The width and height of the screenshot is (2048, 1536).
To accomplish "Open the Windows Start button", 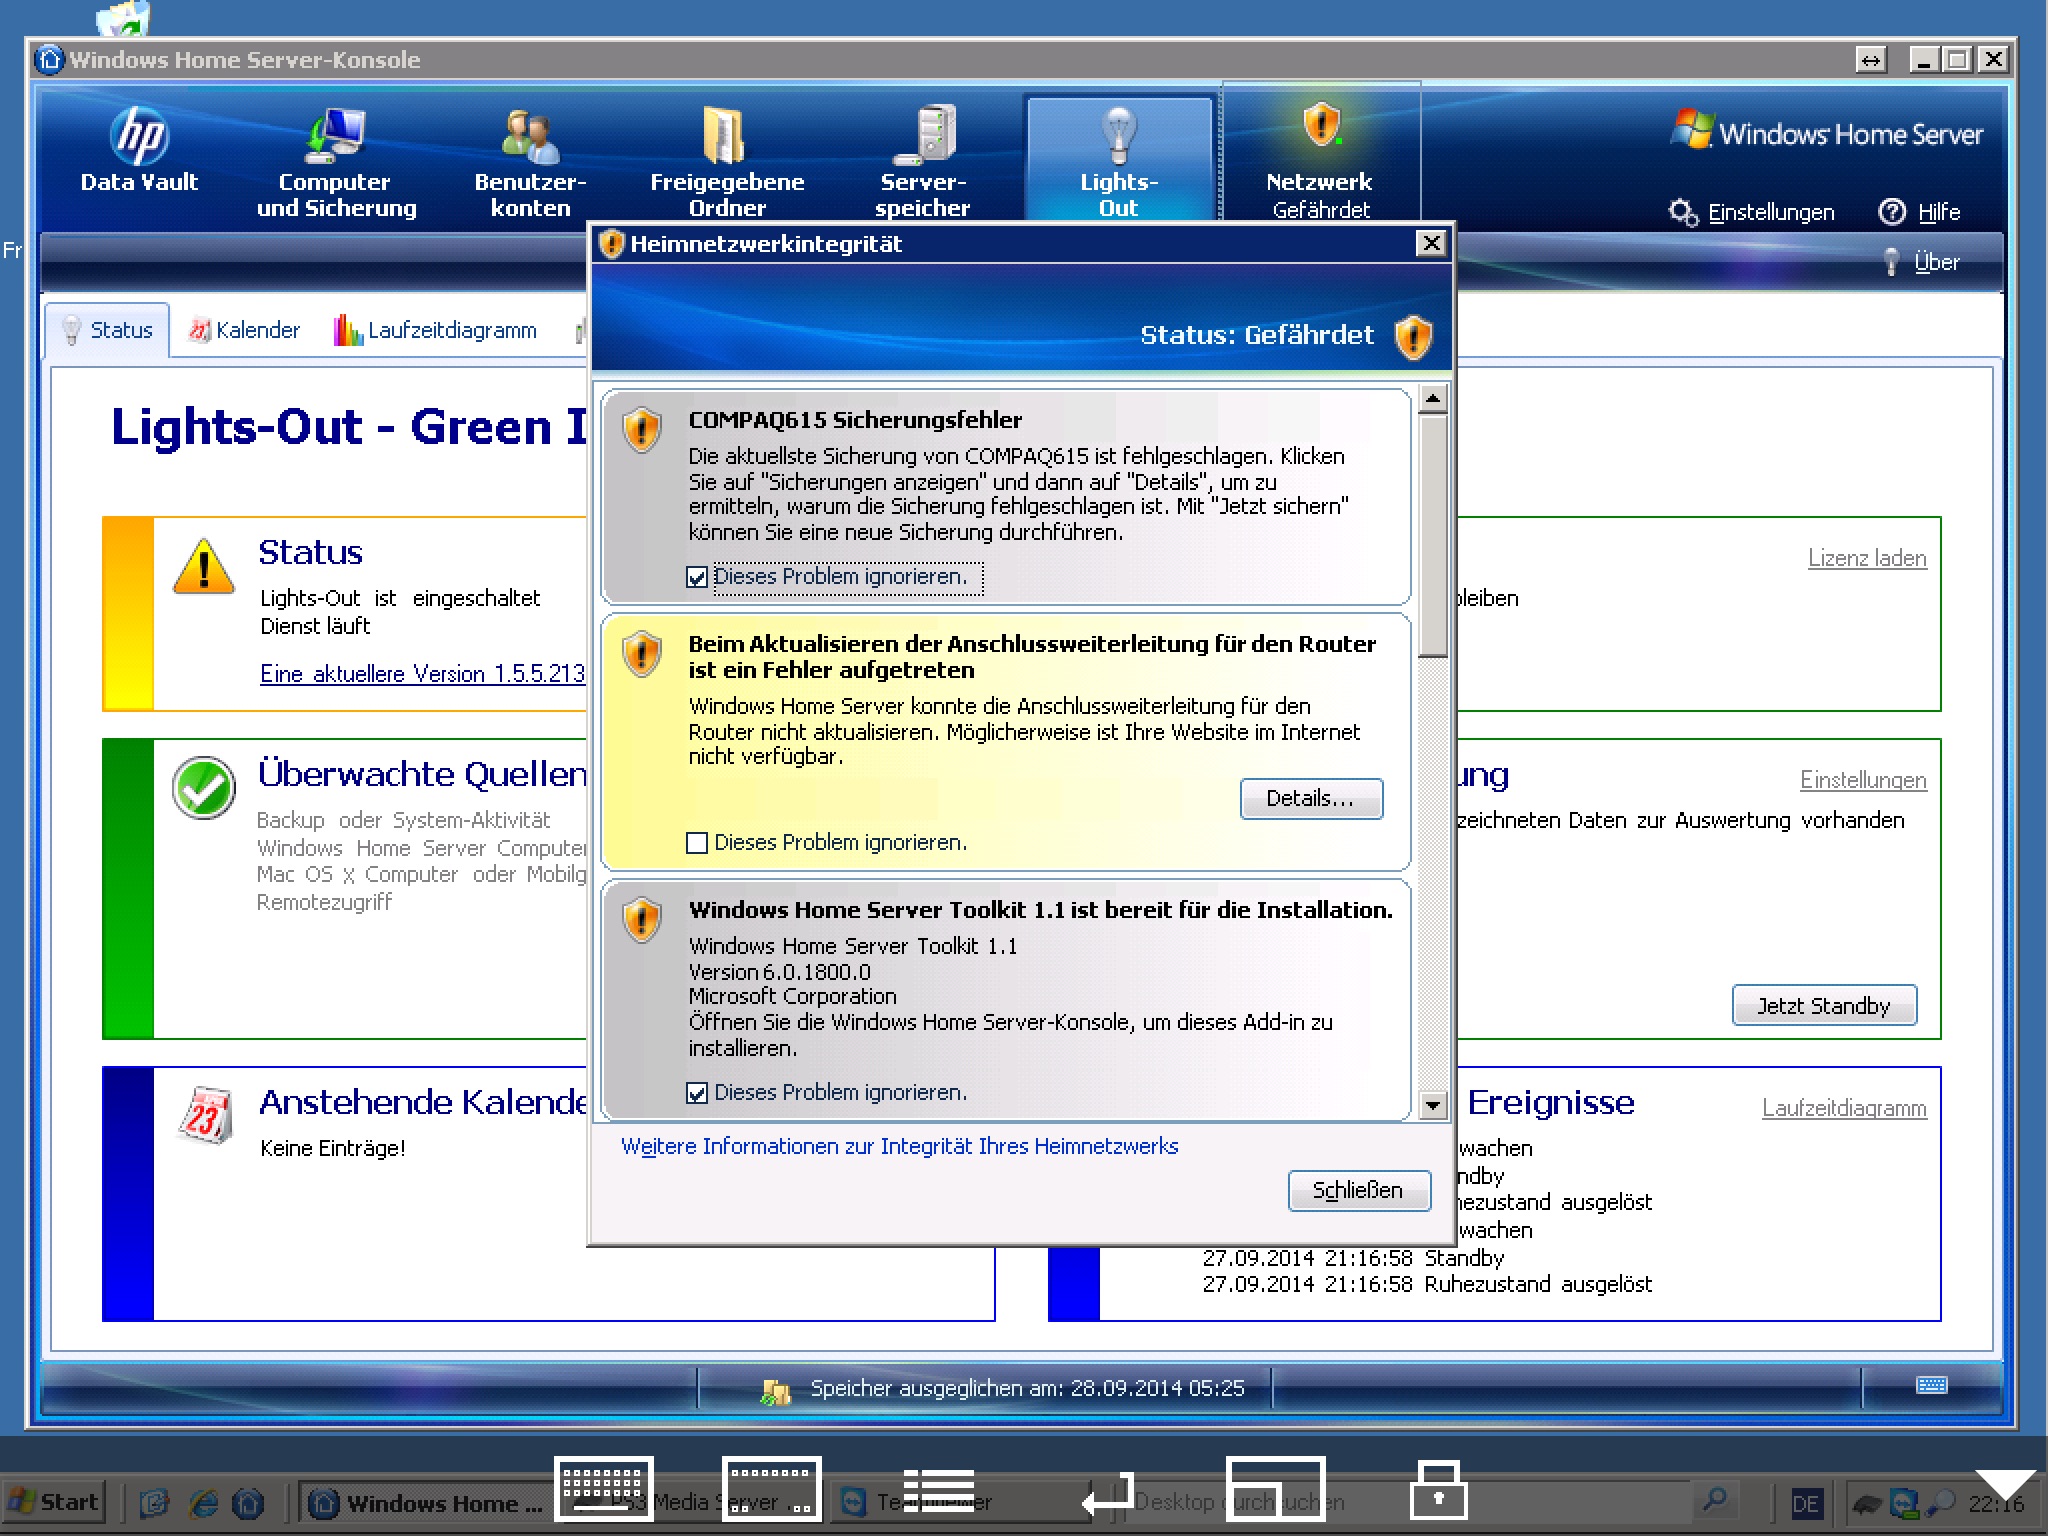I will coord(53,1502).
